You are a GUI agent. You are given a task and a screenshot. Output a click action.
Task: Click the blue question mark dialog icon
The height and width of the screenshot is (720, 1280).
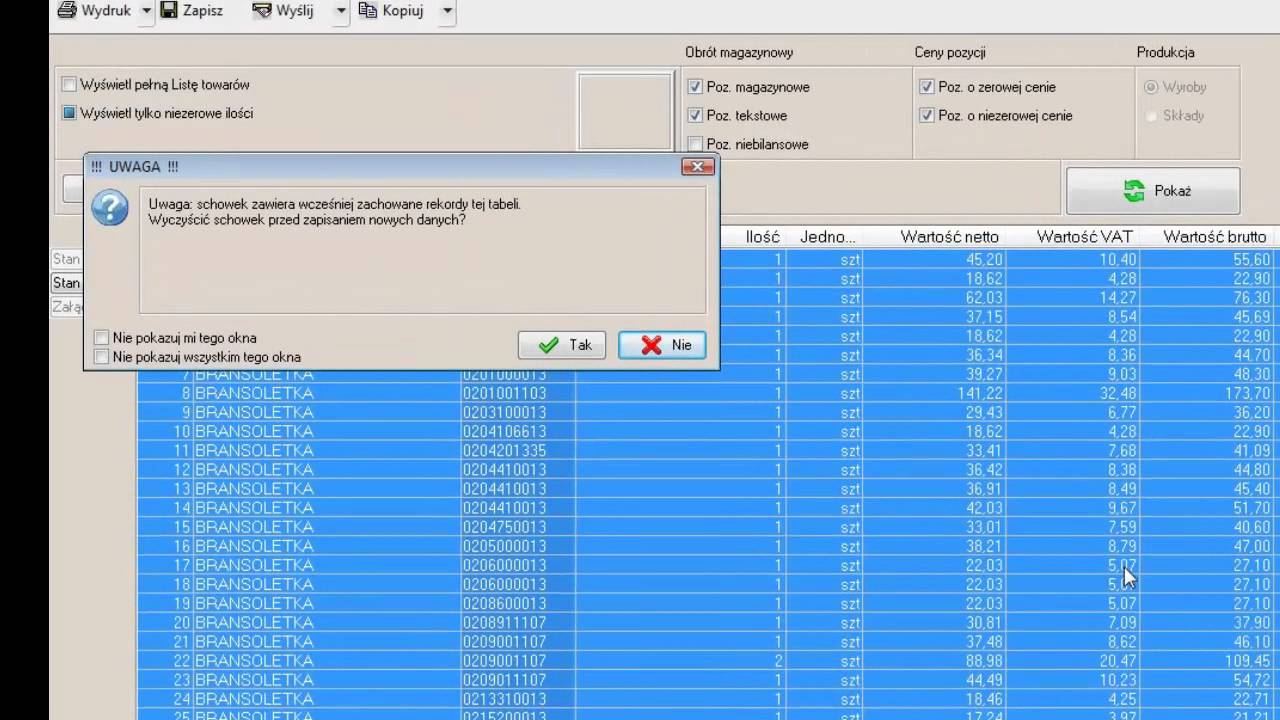coord(110,208)
